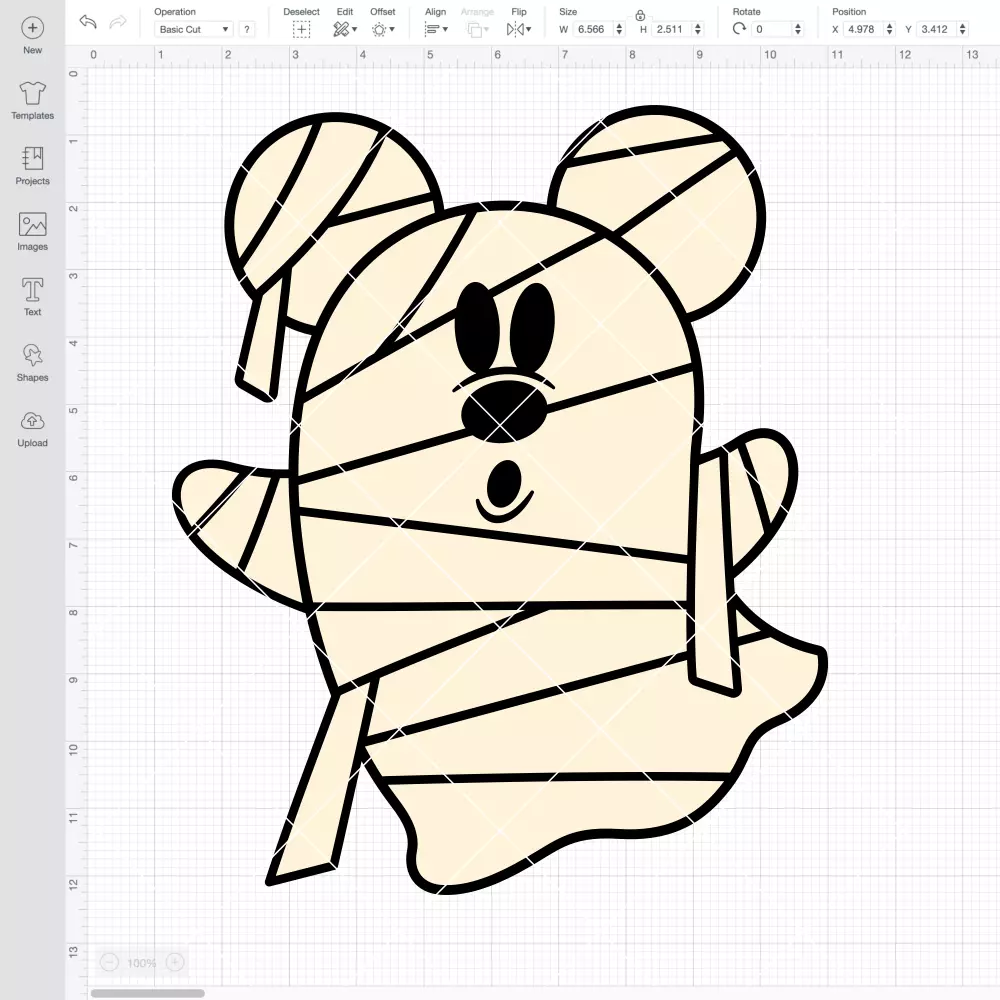The width and height of the screenshot is (1000, 1000).
Task: Click the horizontal canvas scrollbar
Action: coord(147,993)
